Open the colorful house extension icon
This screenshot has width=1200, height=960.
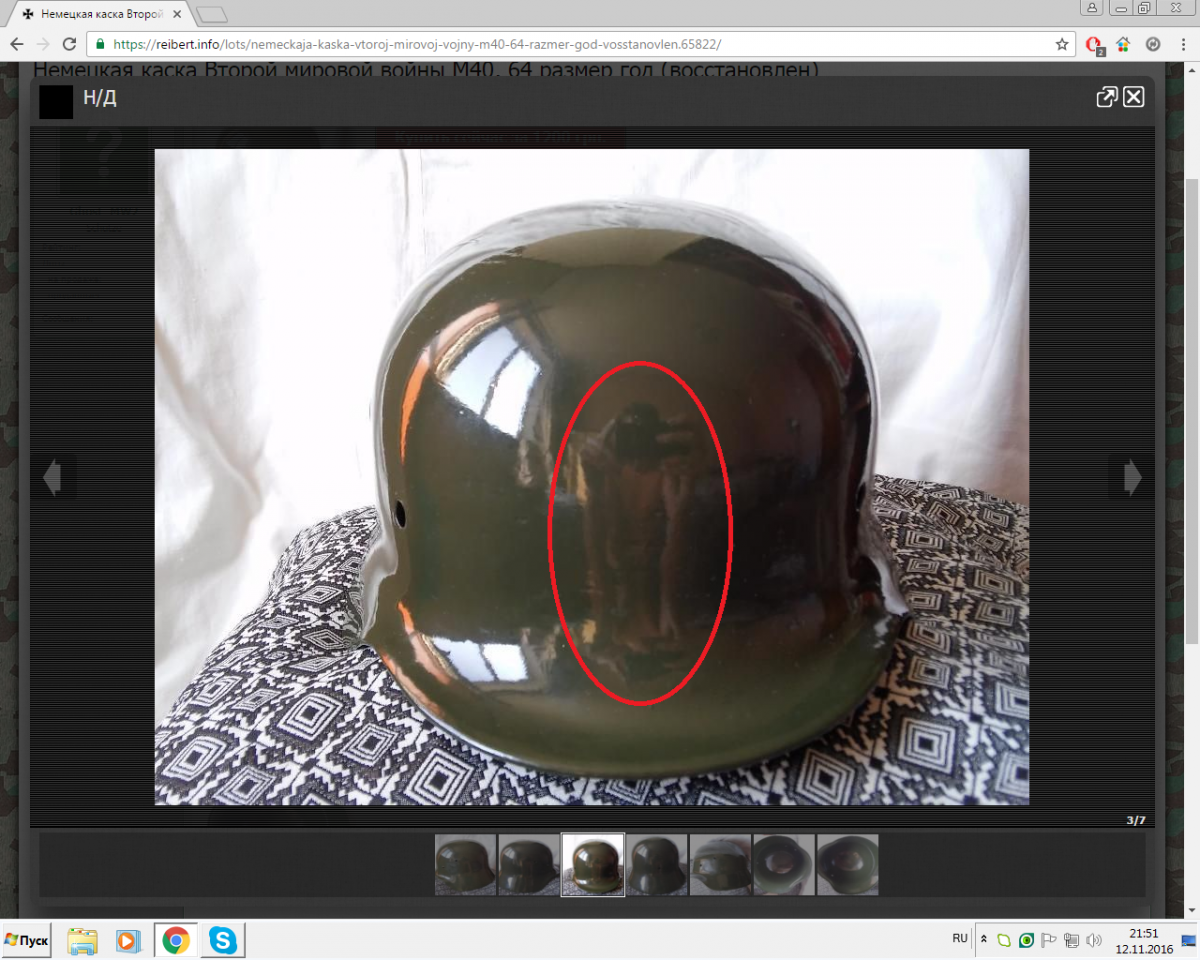point(1123,45)
